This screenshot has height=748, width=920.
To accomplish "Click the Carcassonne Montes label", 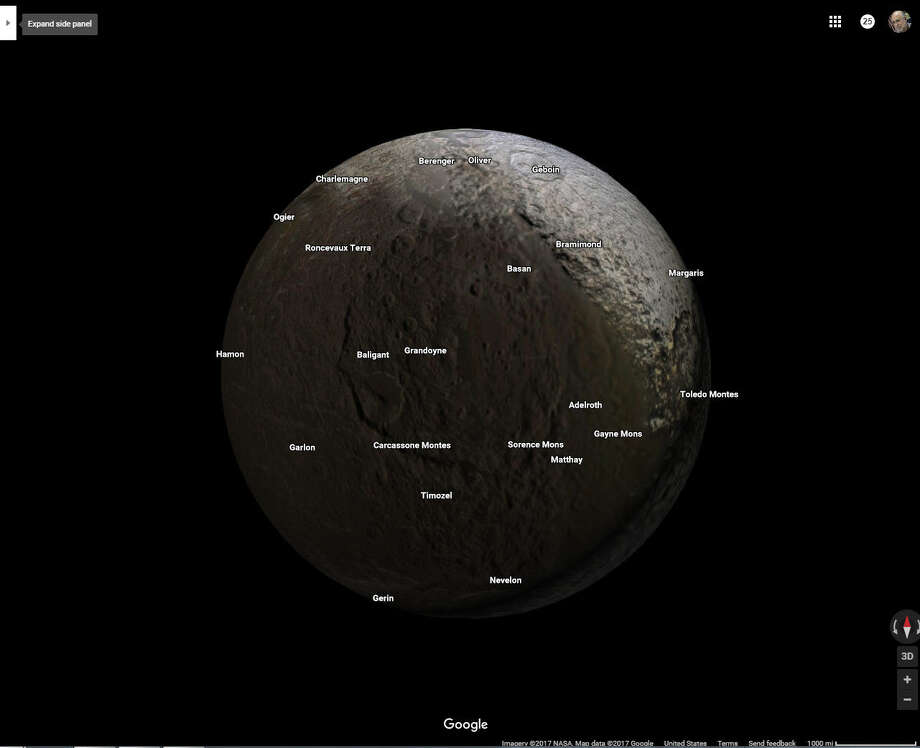I will click(x=412, y=445).
